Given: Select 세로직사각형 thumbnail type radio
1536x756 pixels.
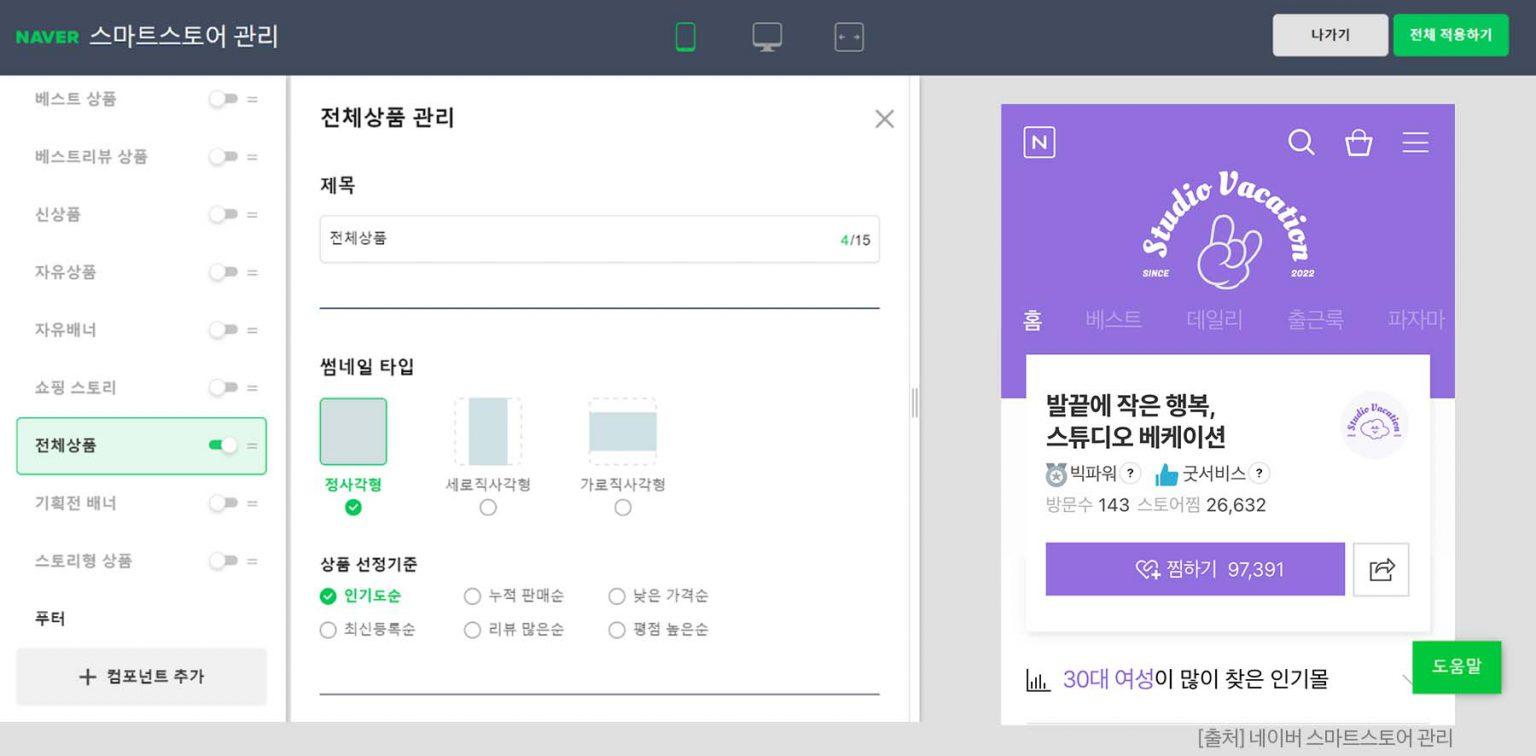Looking at the screenshot, I should click(488, 507).
